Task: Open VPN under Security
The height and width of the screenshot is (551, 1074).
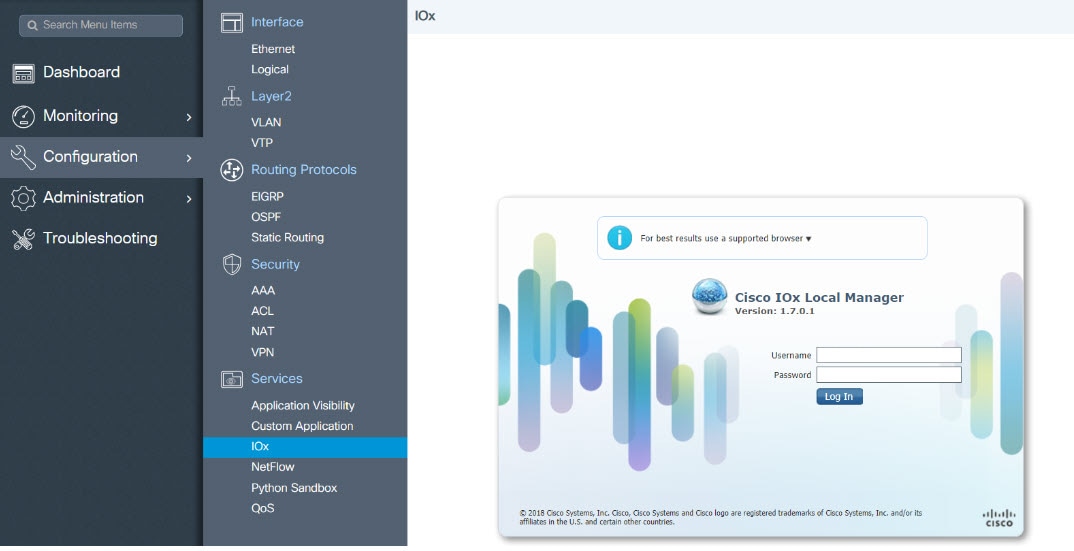Action: [262, 352]
